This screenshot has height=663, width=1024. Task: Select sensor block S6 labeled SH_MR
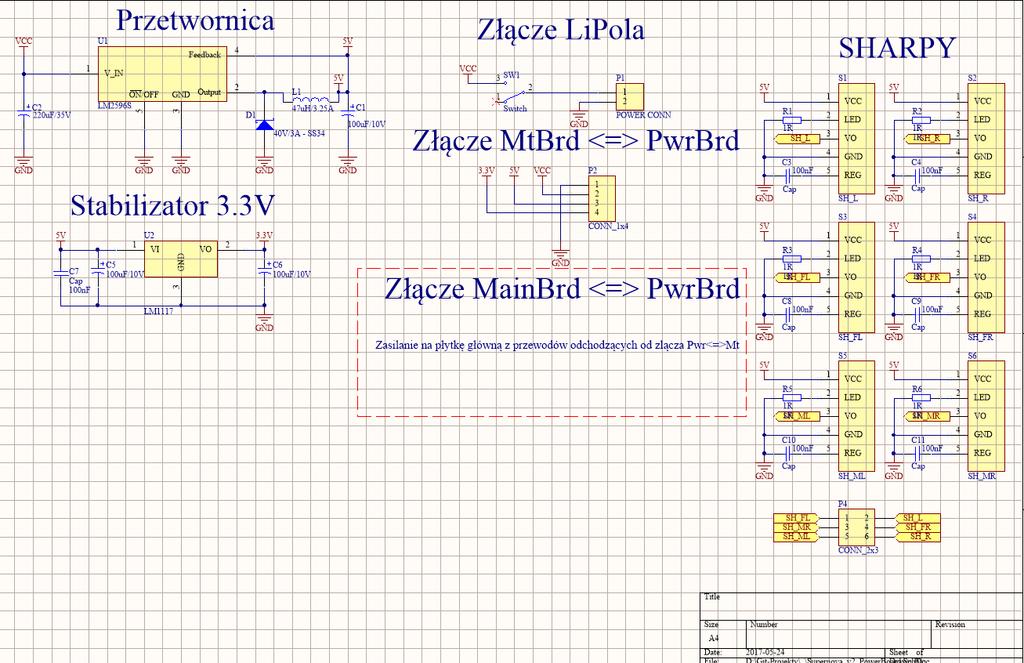(985, 415)
